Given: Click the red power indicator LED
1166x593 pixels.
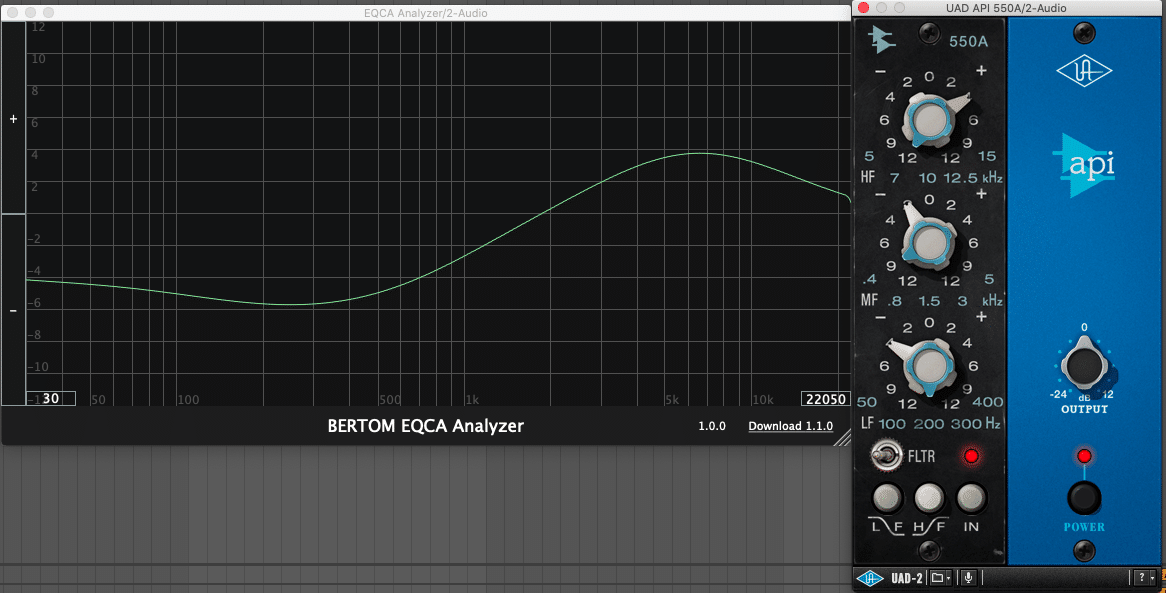Looking at the screenshot, I should coord(1083,455).
